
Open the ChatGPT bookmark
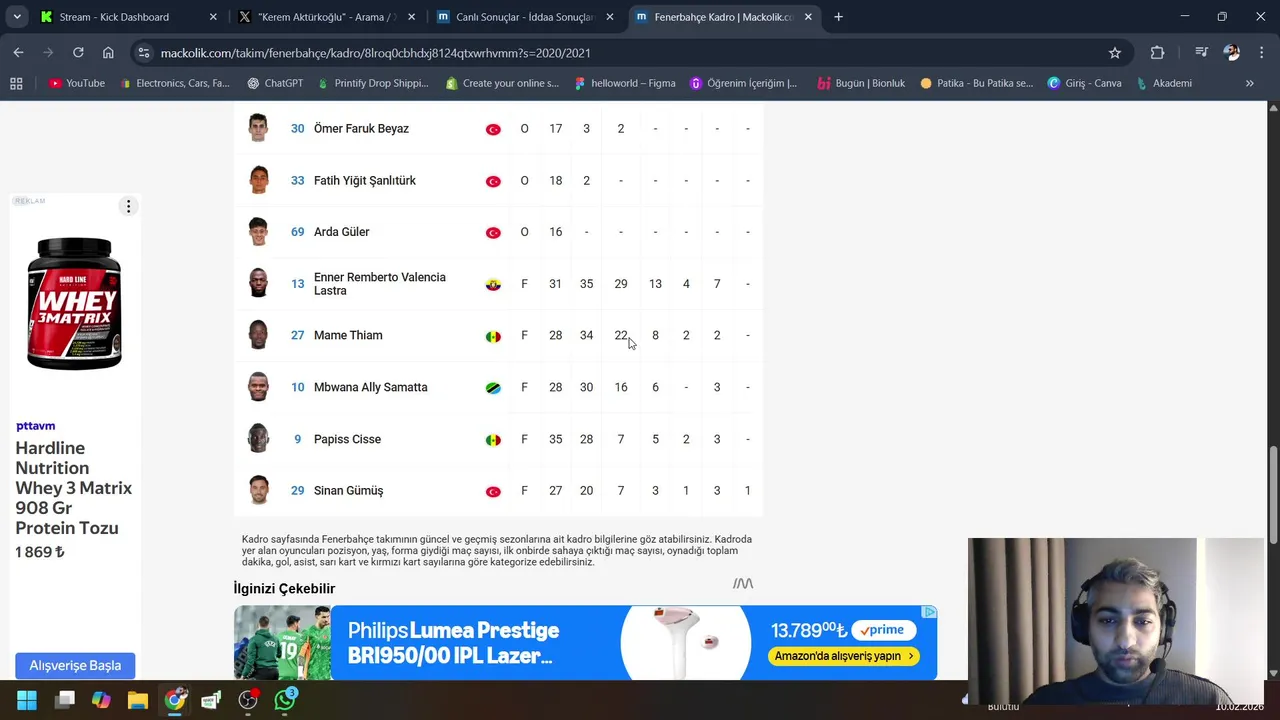tap(275, 83)
